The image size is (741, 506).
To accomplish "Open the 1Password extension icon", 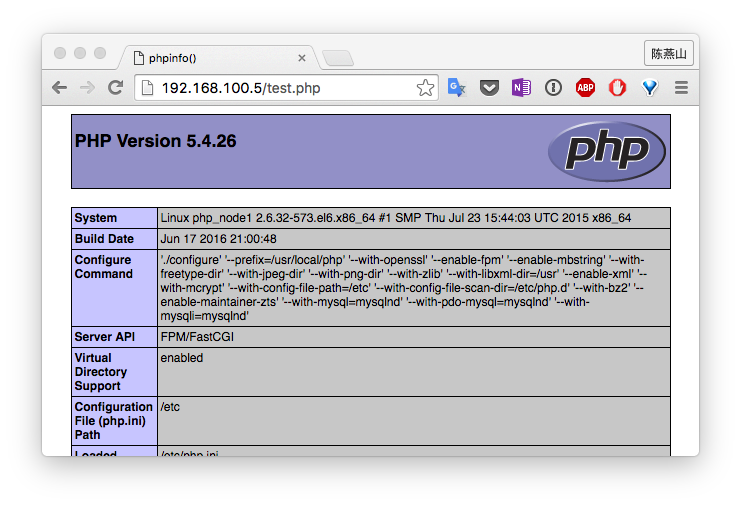I will pos(553,87).
